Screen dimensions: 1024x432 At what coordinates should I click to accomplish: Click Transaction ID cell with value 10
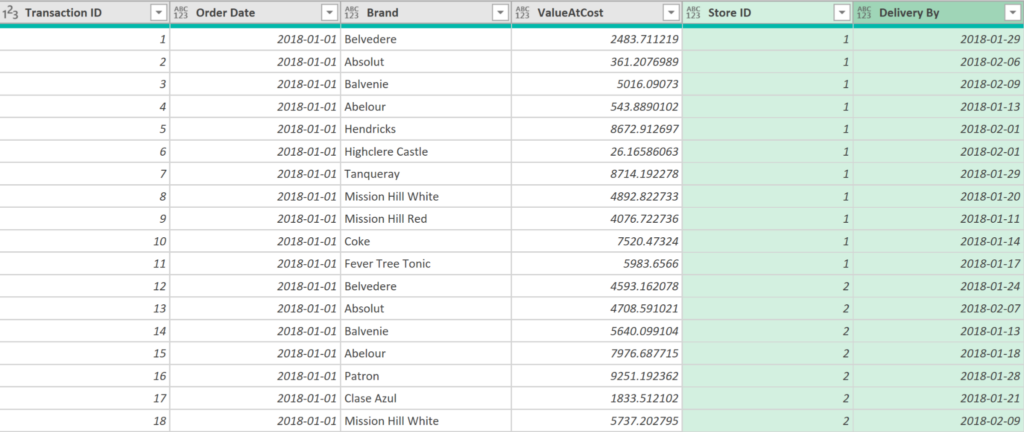(x=85, y=241)
